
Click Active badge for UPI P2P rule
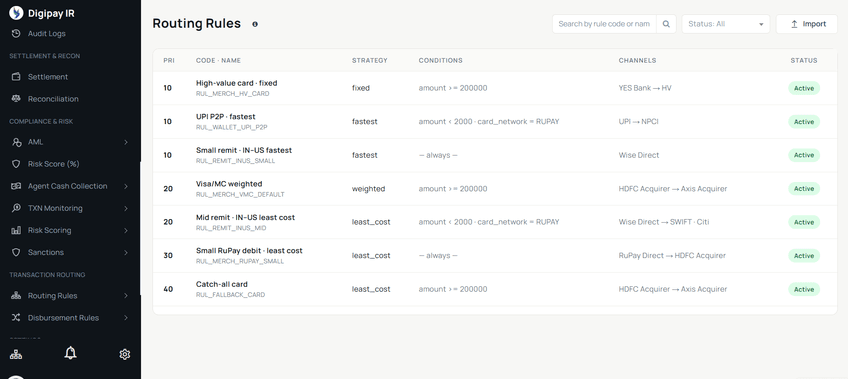click(x=804, y=122)
